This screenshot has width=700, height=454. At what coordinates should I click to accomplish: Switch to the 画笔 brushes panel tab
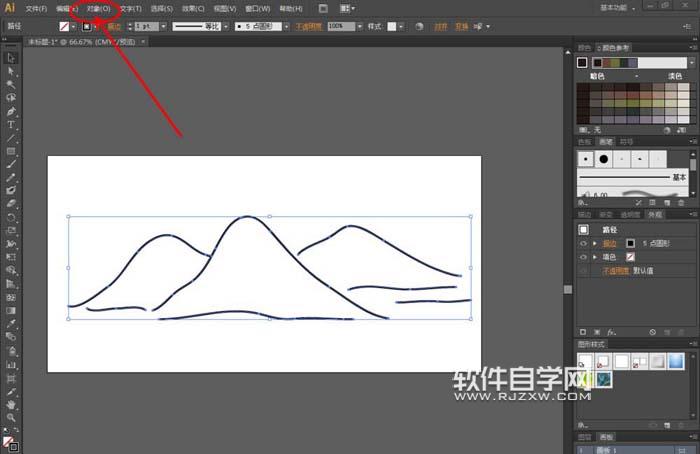pyautogui.click(x=606, y=142)
